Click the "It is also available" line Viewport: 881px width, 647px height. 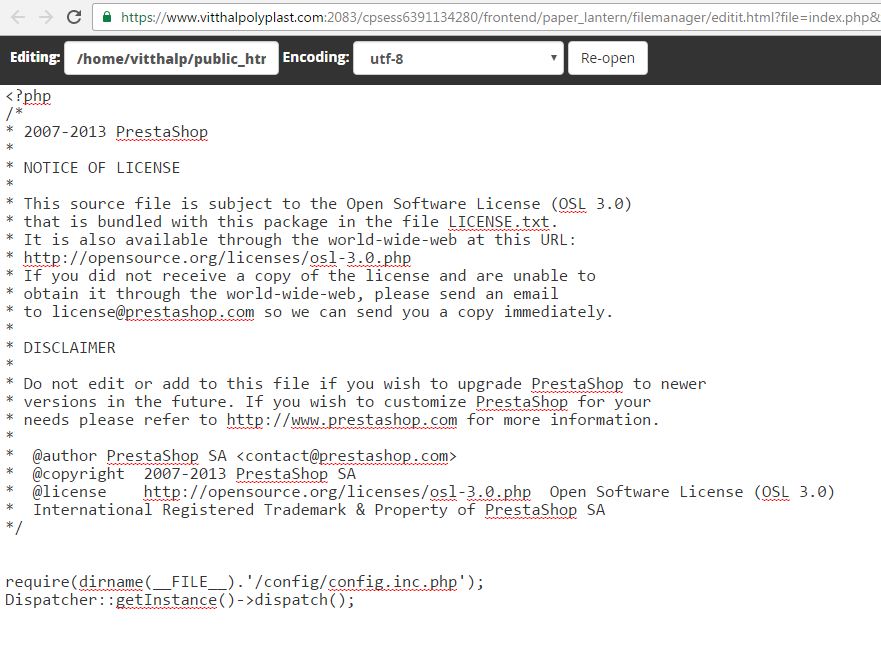point(291,240)
